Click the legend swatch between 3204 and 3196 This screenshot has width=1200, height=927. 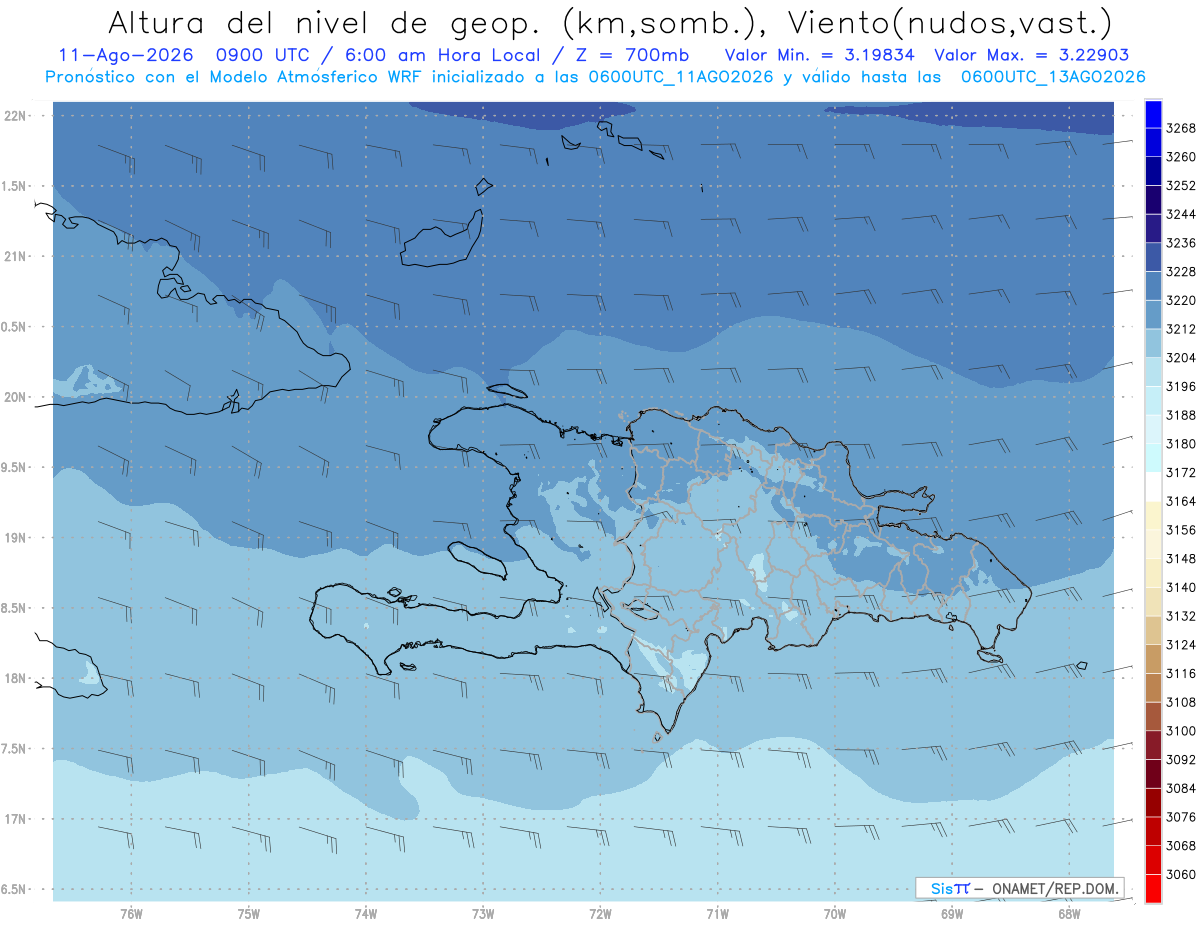[x=1153, y=372]
